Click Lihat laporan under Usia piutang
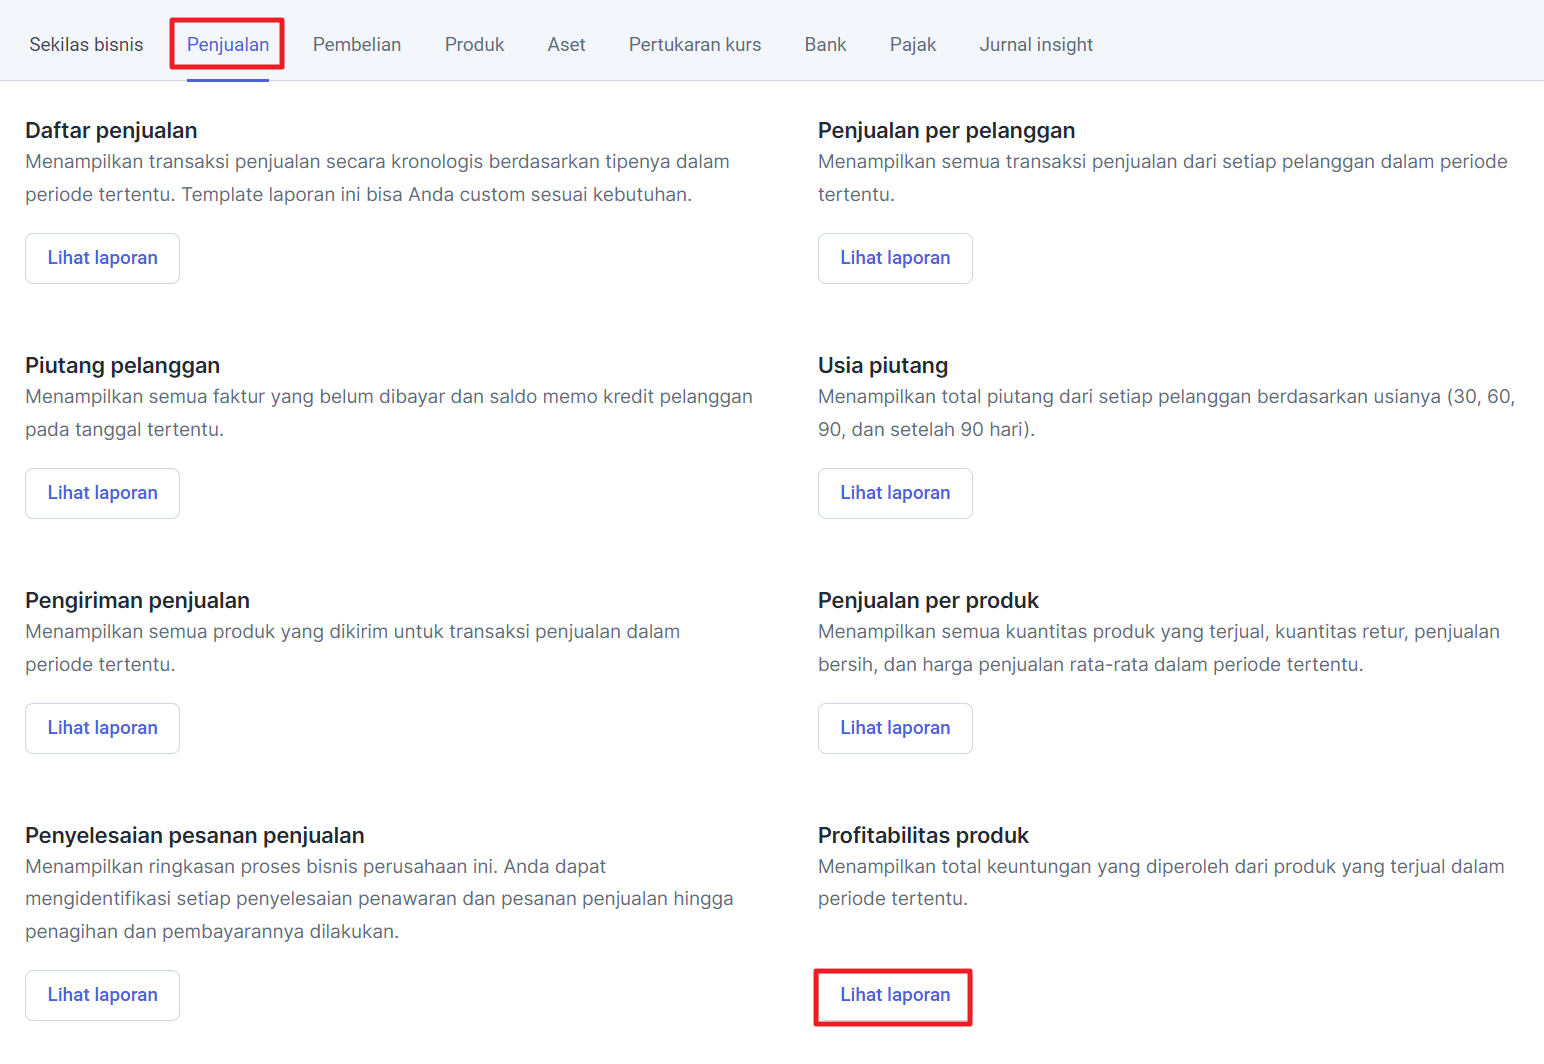The width and height of the screenshot is (1544, 1064). pyautogui.click(x=895, y=493)
